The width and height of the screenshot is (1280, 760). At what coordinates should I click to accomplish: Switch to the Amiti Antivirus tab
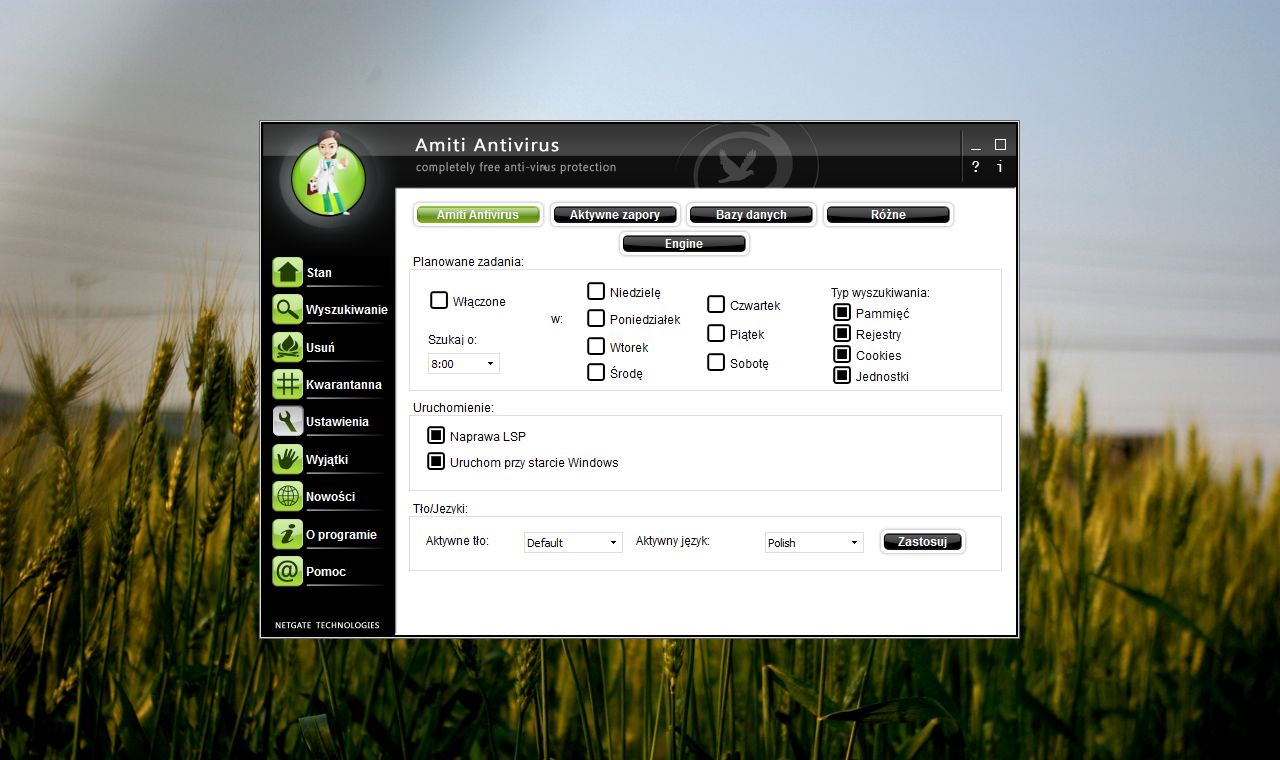click(x=478, y=215)
